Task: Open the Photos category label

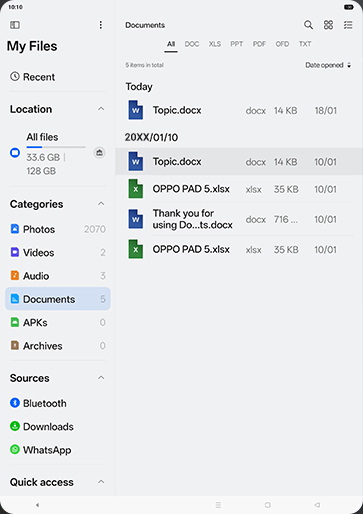Action: (x=39, y=229)
